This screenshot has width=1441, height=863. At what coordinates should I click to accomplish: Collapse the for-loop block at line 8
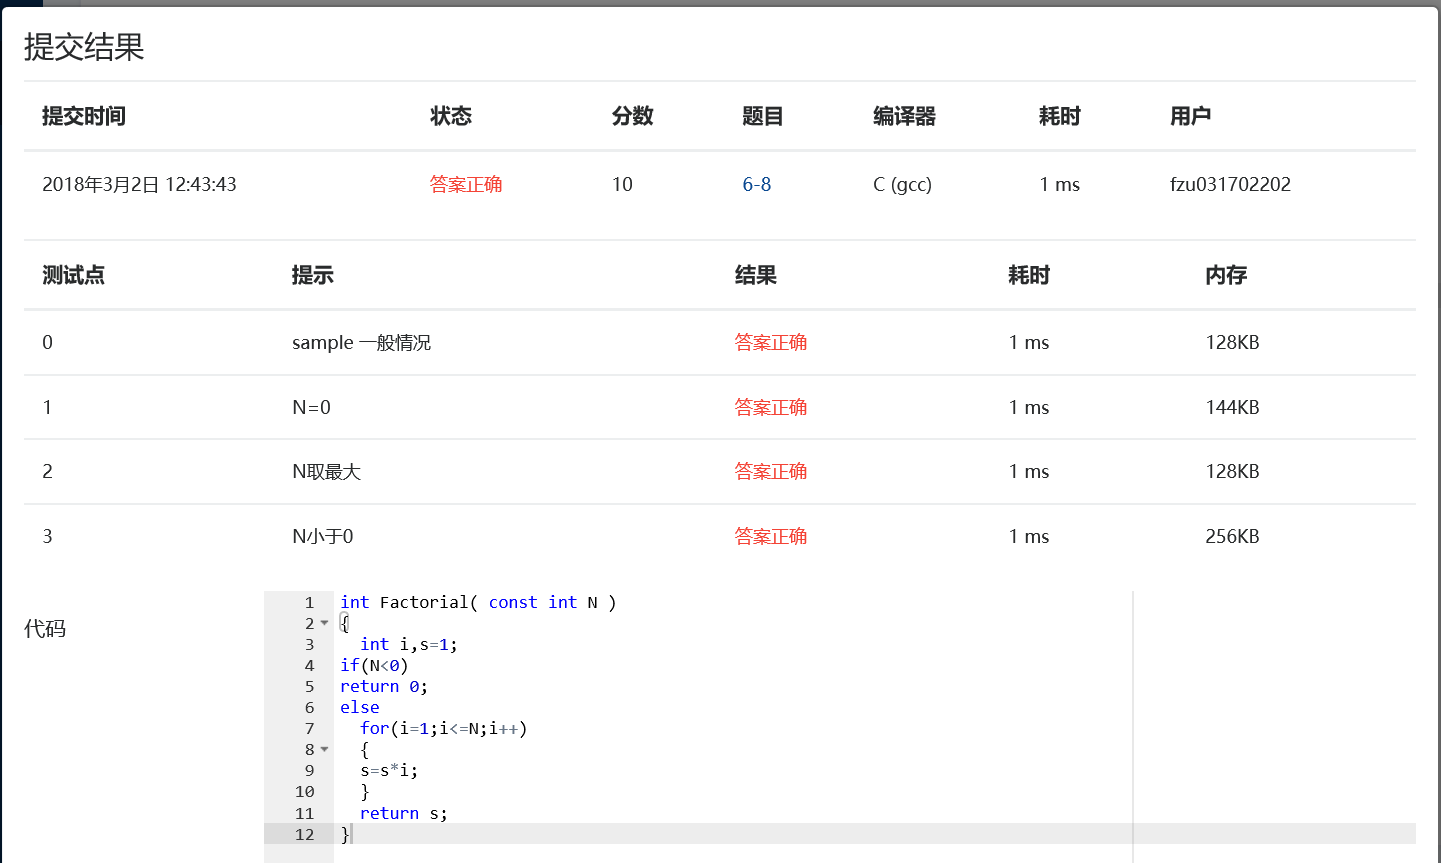(x=324, y=750)
